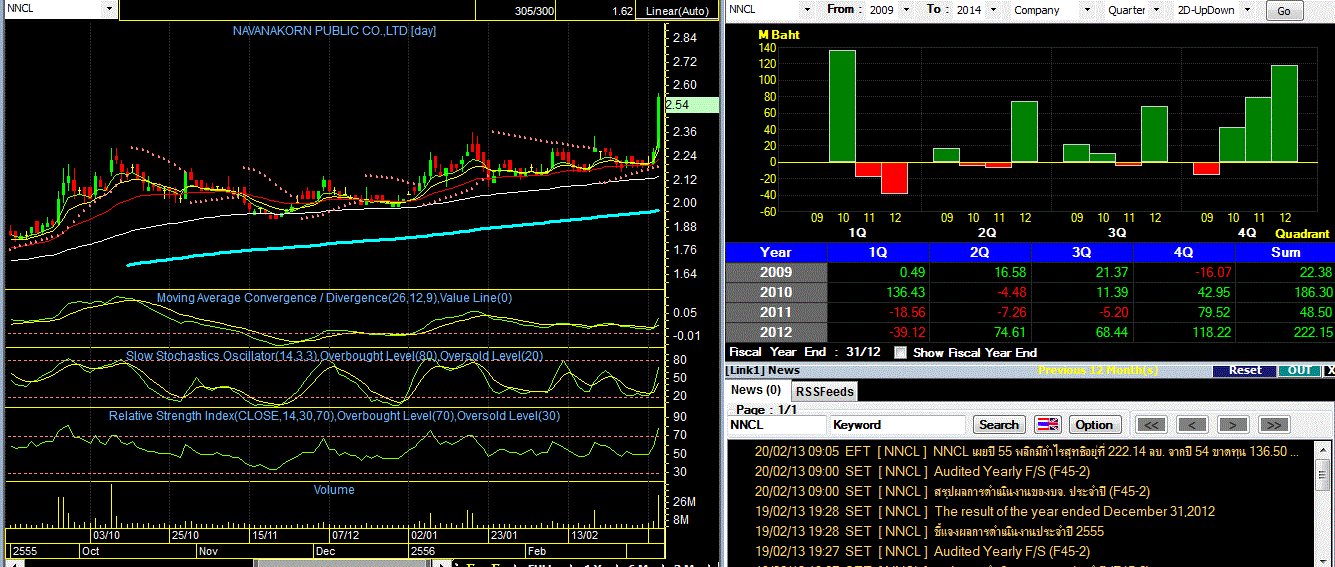Image resolution: width=1335 pixels, height=567 pixels.
Task: Click the Keyword input field
Action: [897, 425]
